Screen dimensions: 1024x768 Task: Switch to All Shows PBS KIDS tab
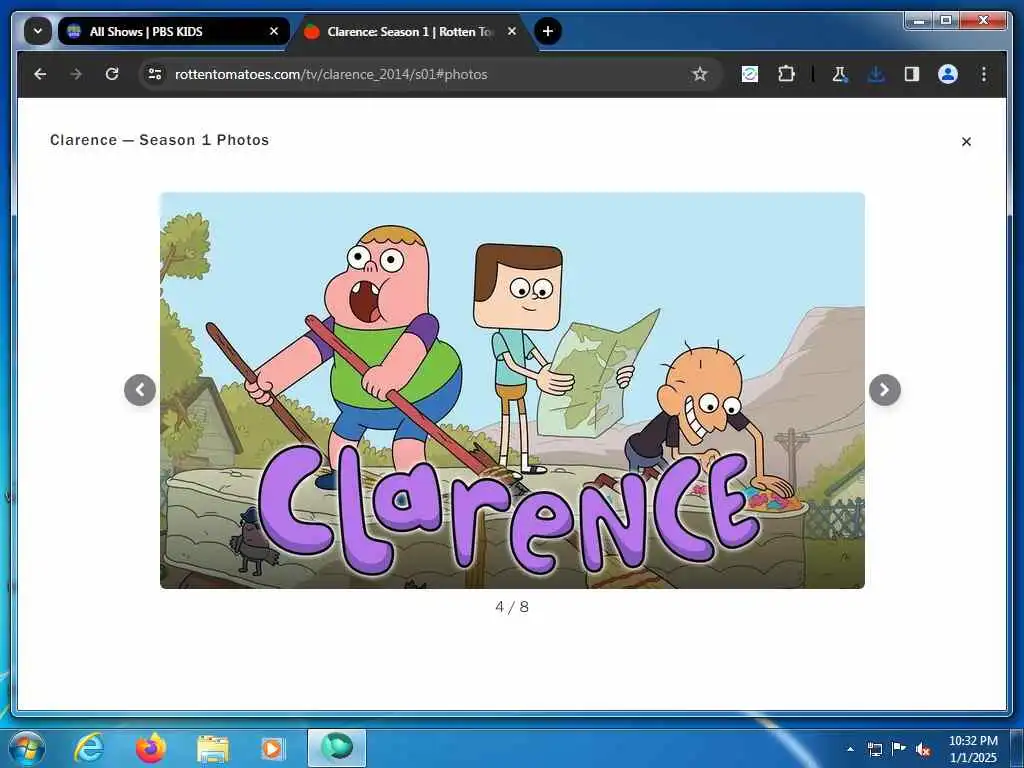point(174,31)
